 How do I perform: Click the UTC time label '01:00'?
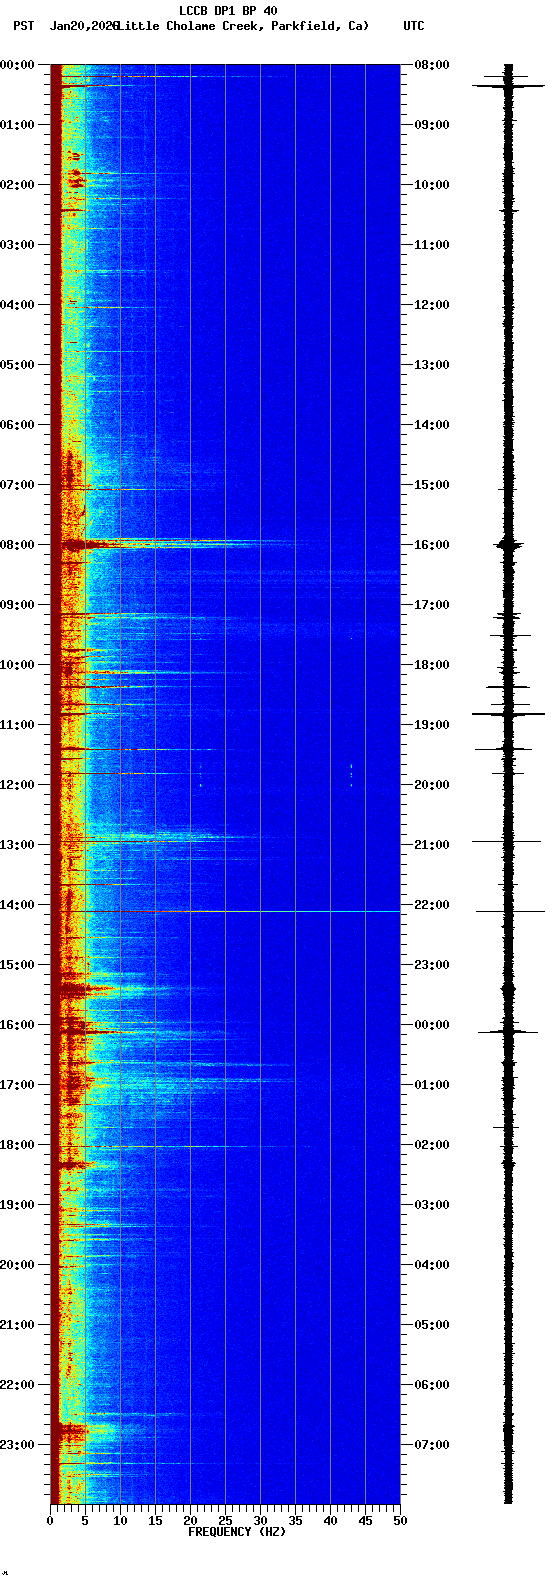[432, 1085]
